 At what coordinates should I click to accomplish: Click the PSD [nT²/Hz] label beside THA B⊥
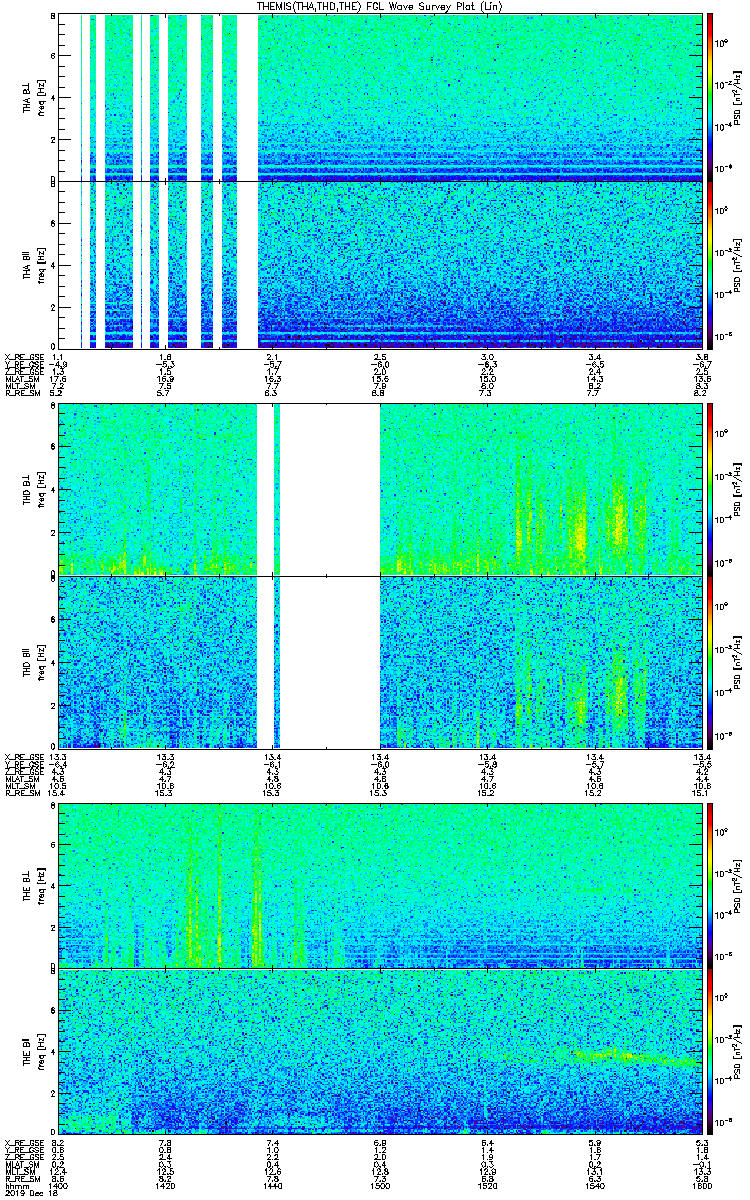coord(738,97)
